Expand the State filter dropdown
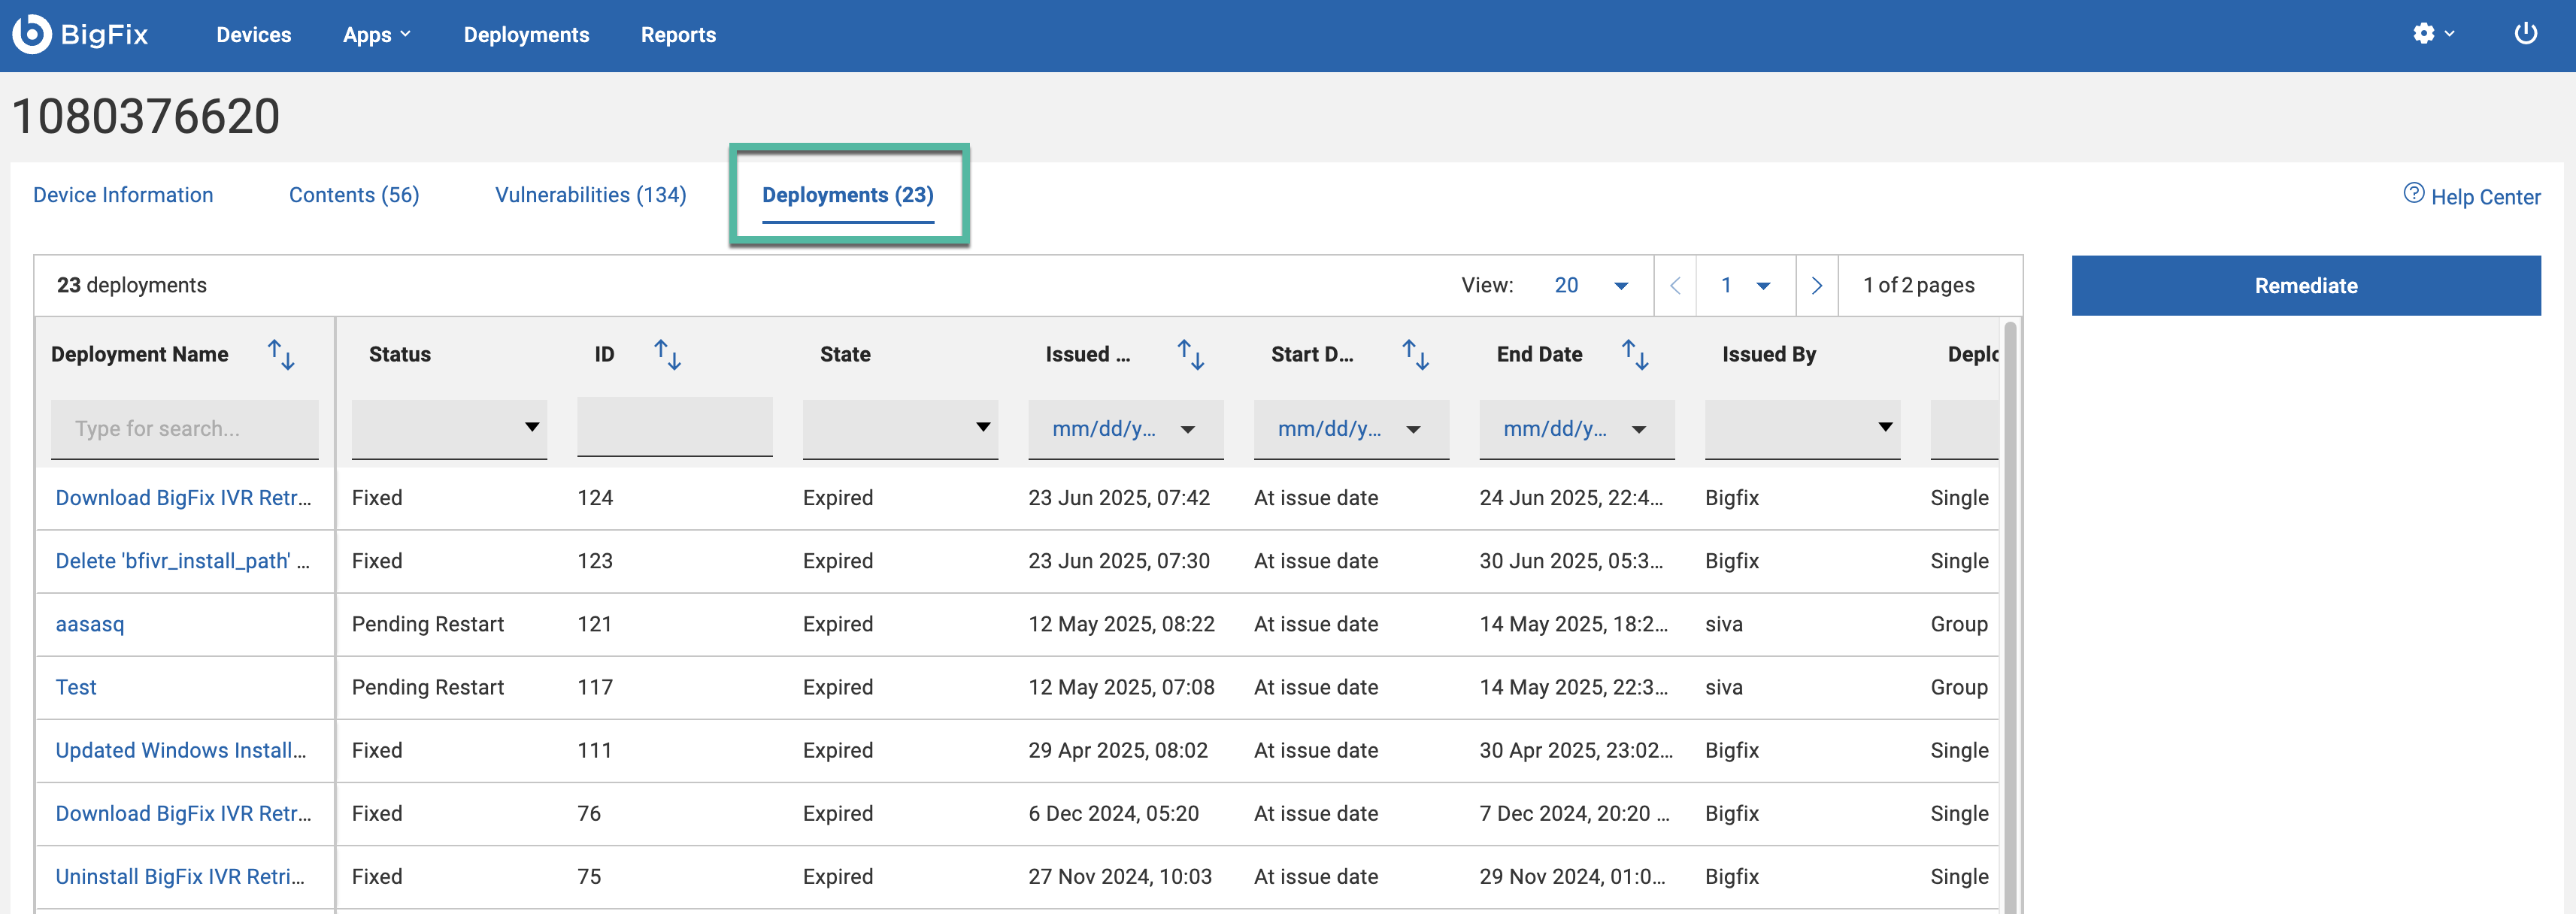 [900, 428]
